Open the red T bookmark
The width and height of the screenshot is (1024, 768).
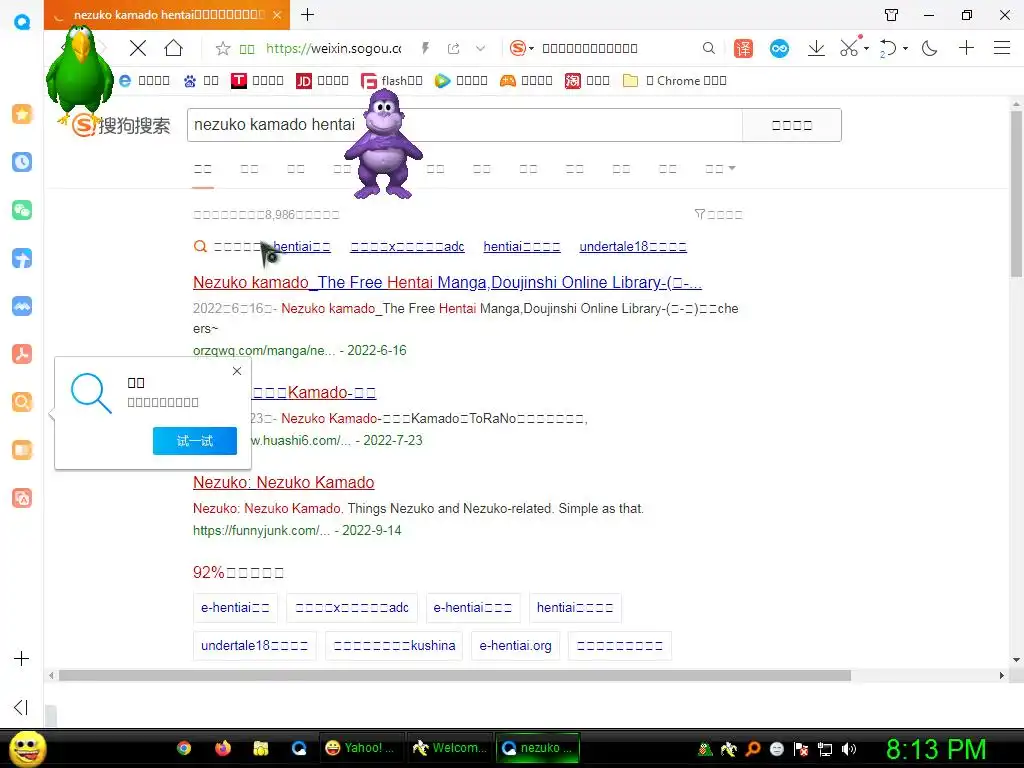tap(257, 80)
